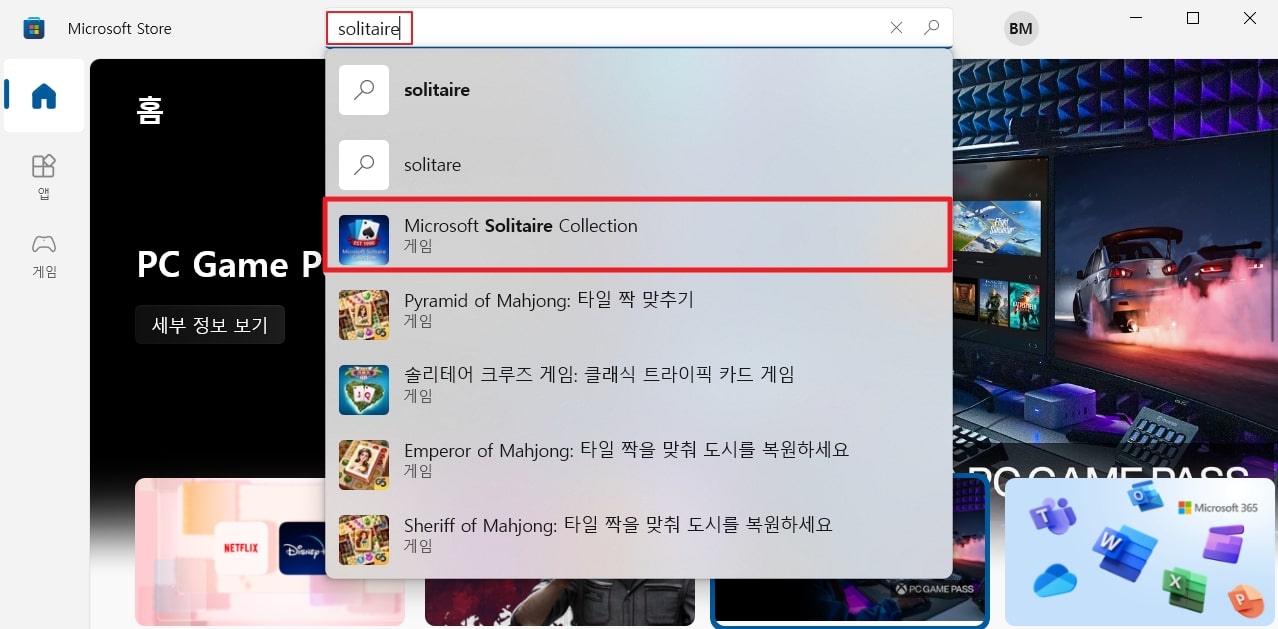Open the BM profile avatar
This screenshot has width=1278, height=629.
click(1021, 29)
